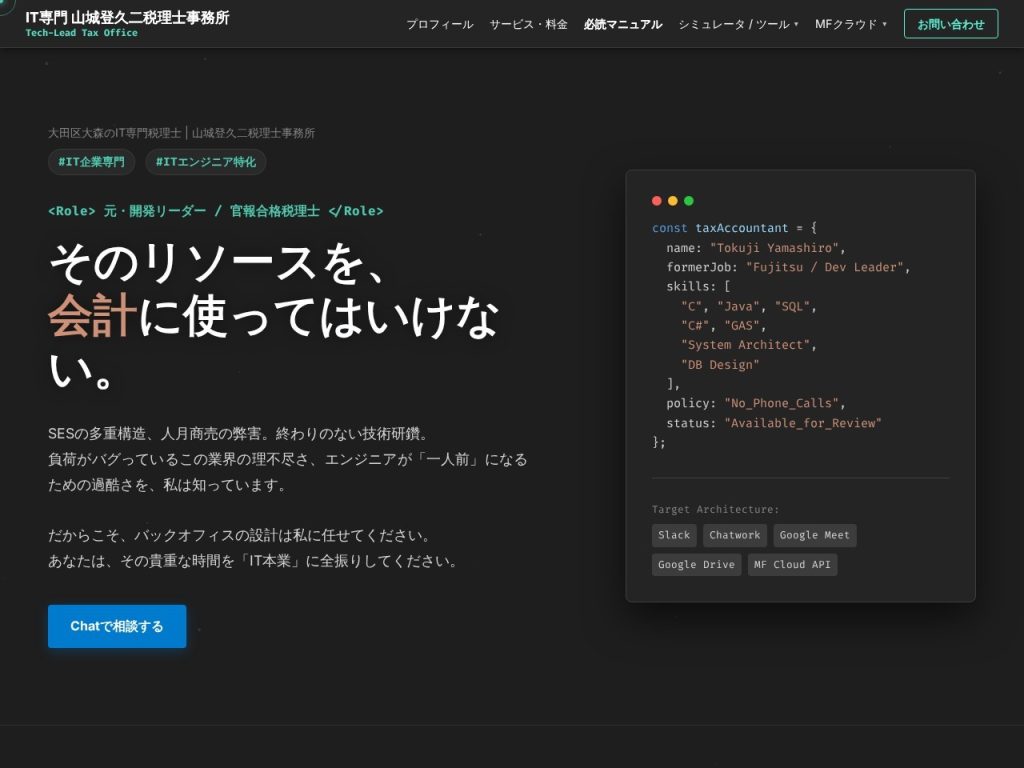Image resolution: width=1024 pixels, height=768 pixels.
Task: Click the Slack chip
Action: tap(674, 536)
